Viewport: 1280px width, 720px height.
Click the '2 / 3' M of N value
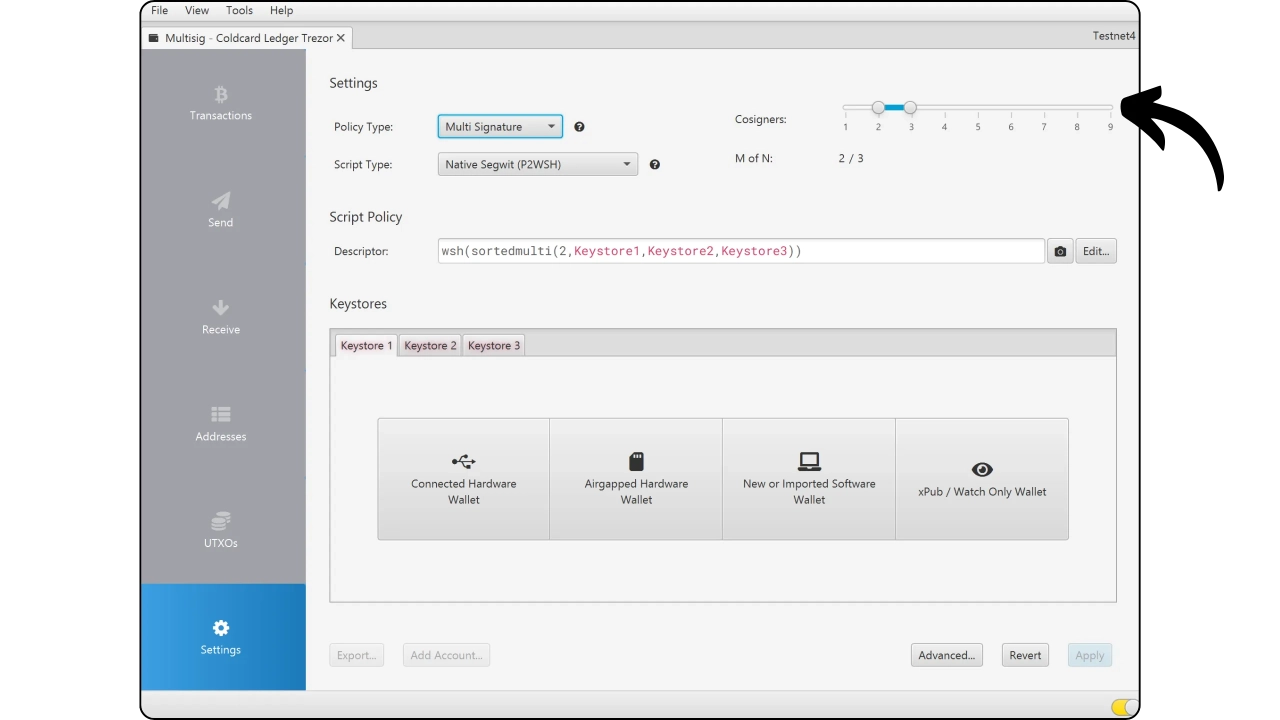851,158
